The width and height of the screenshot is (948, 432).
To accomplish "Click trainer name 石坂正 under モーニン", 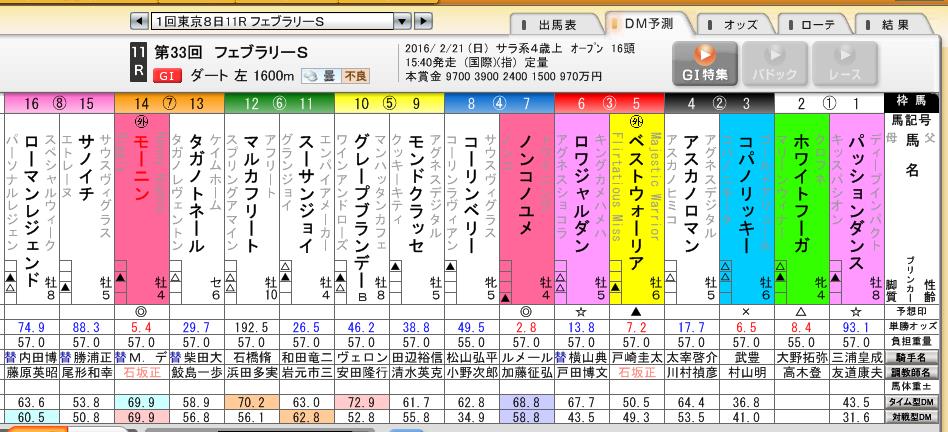I will pyautogui.click(x=142, y=372).
